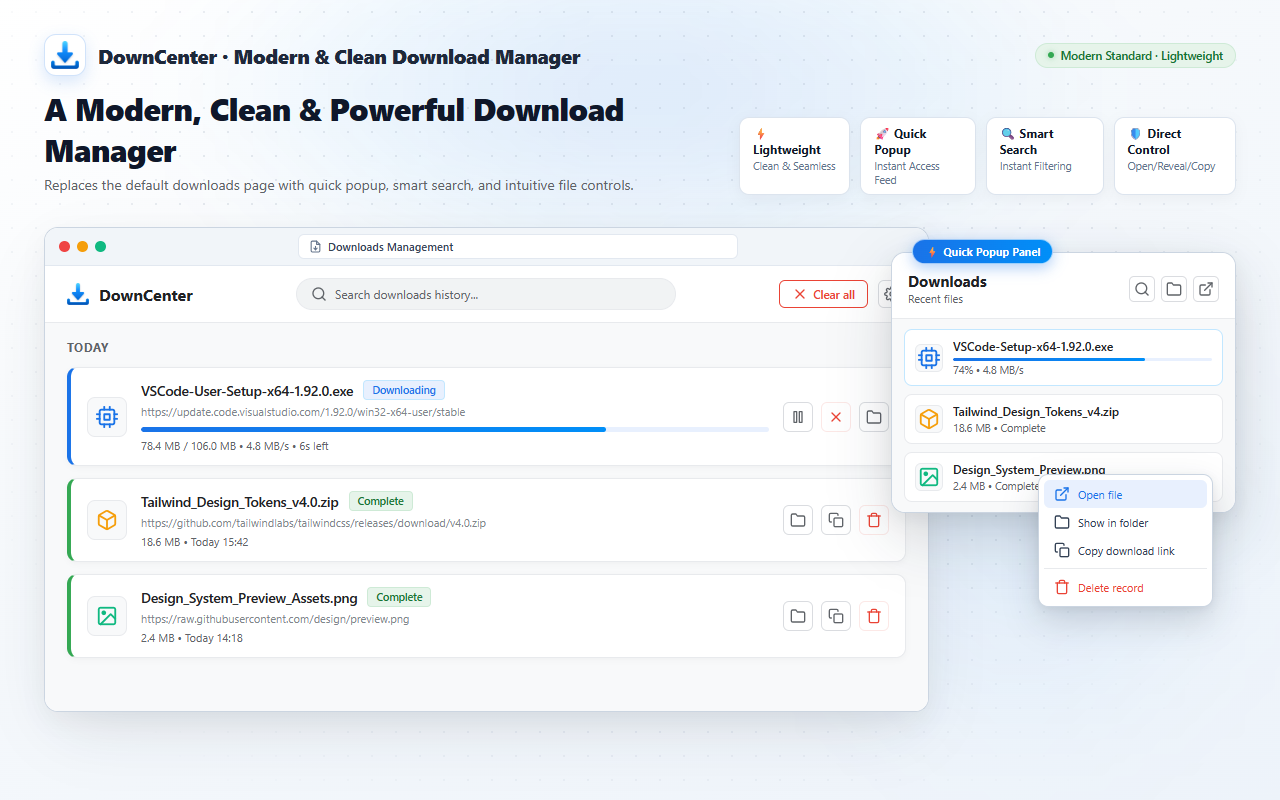
Task: Click the raw.githubusercontent.com URL text
Action: click(x=275, y=619)
